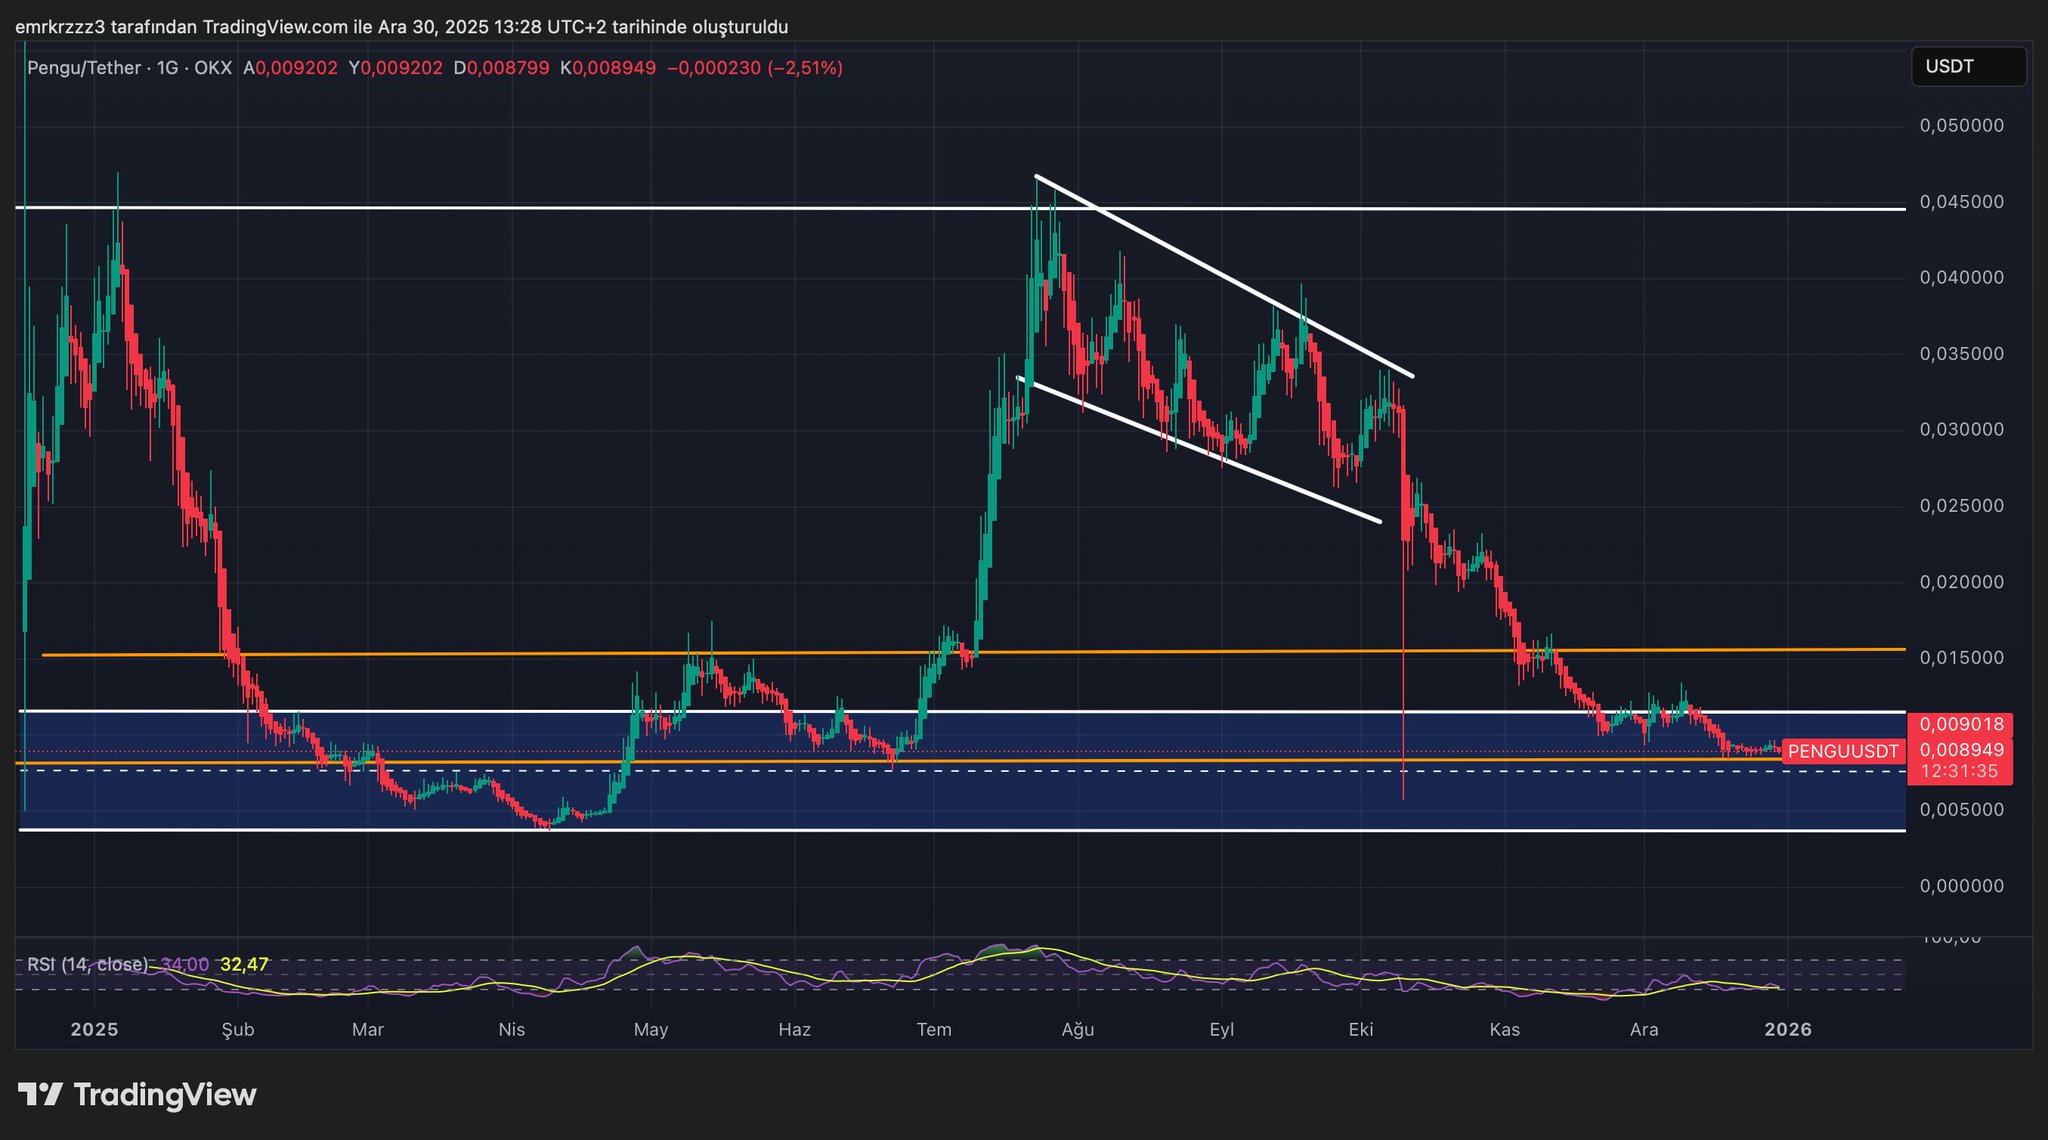
Task: Click the 12:31:35 bar countdown label
Action: [1959, 771]
